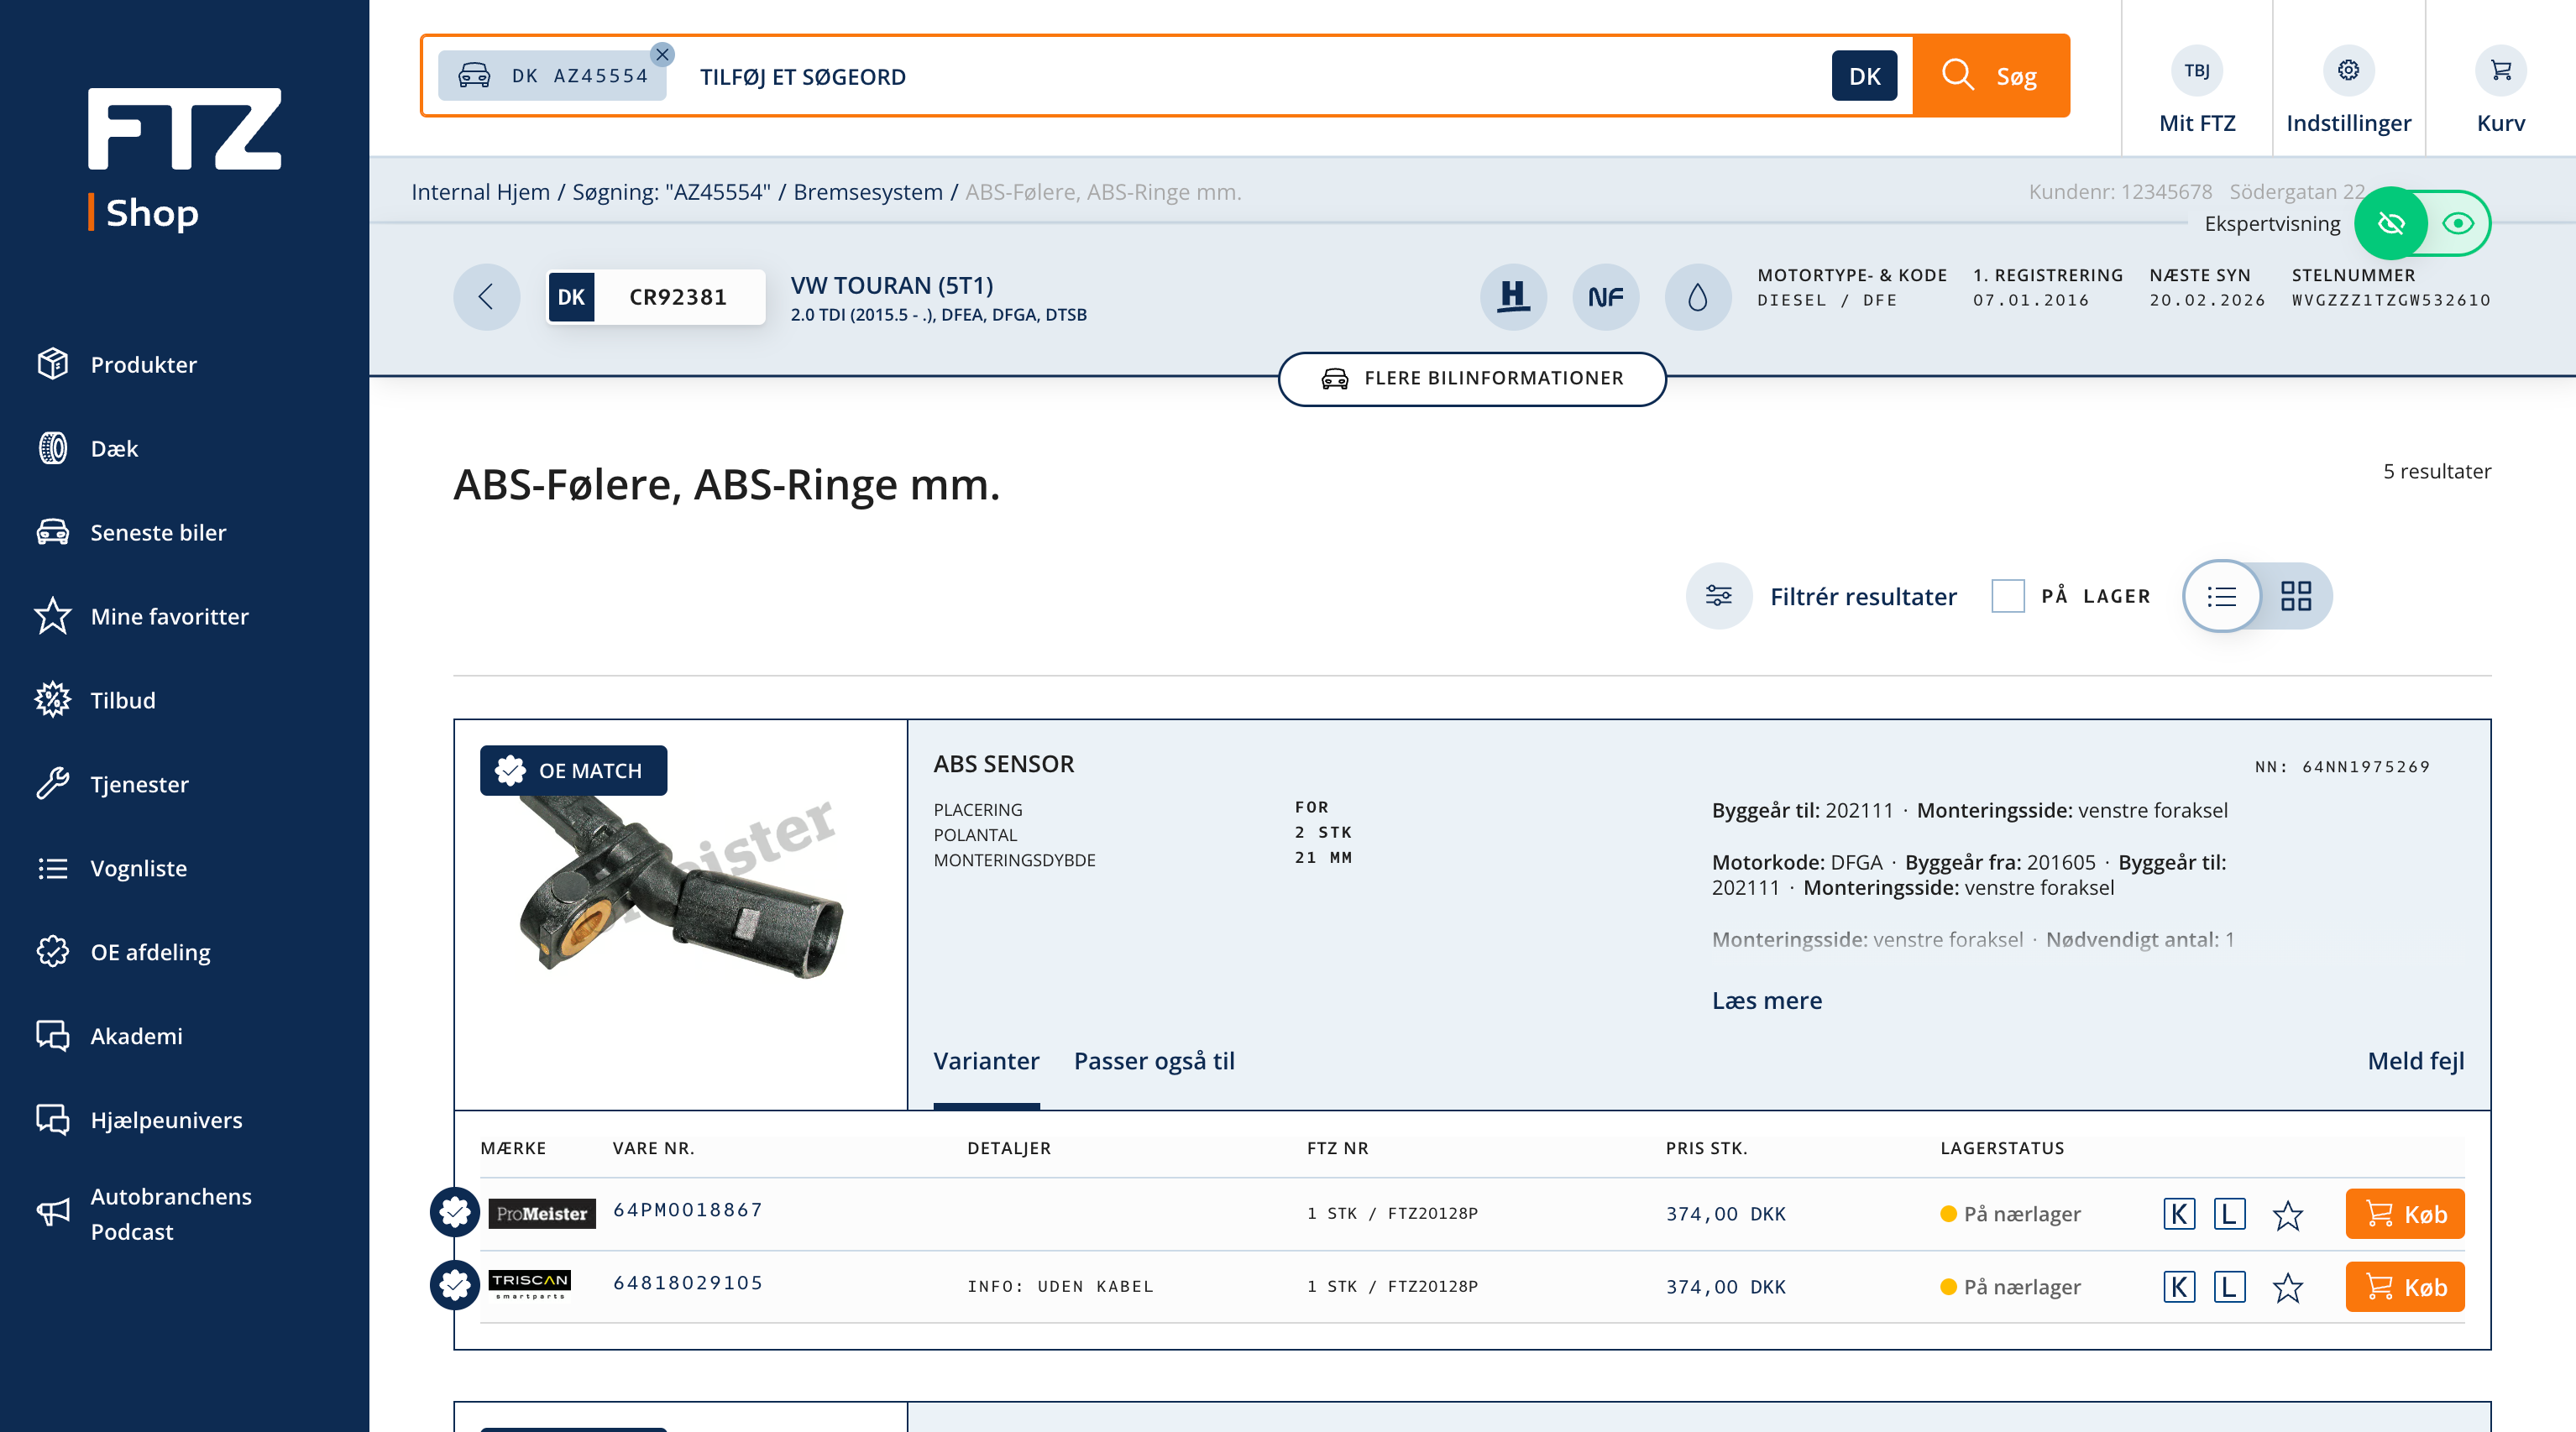Open the DK country selector in search
The width and height of the screenshot is (2576, 1432).
click(x=1864, y=76)
